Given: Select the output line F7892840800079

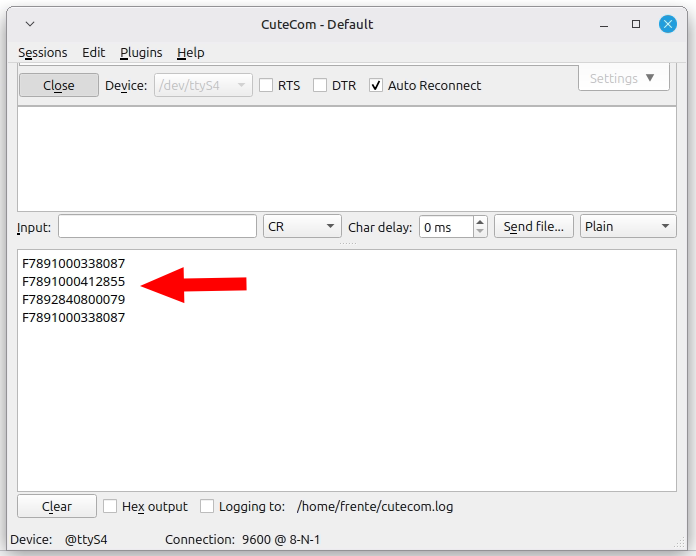Looking at the screenshot, I should click(74, 300).
